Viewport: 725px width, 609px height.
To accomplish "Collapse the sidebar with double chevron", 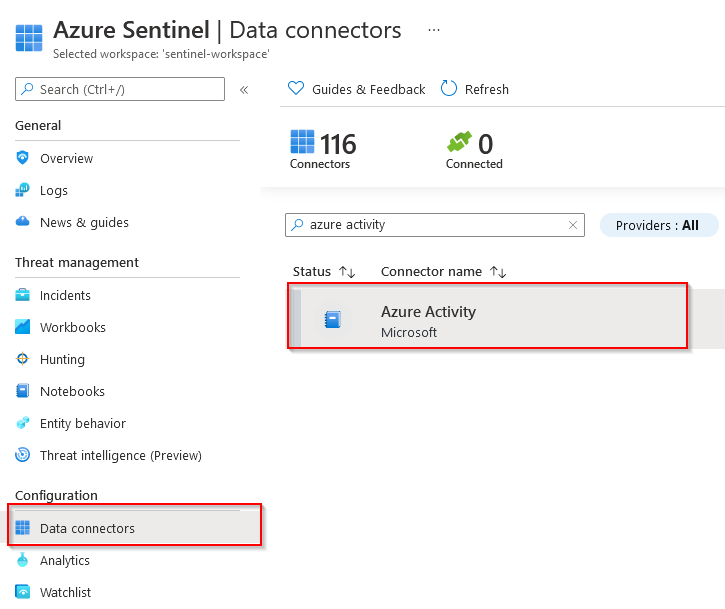I will tap(244, 90).
